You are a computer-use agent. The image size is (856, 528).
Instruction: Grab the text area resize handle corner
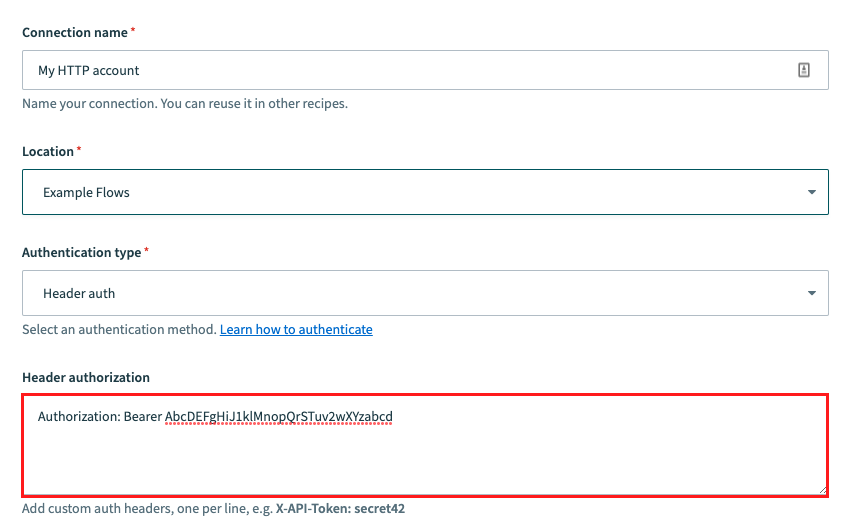click(823, 490)
